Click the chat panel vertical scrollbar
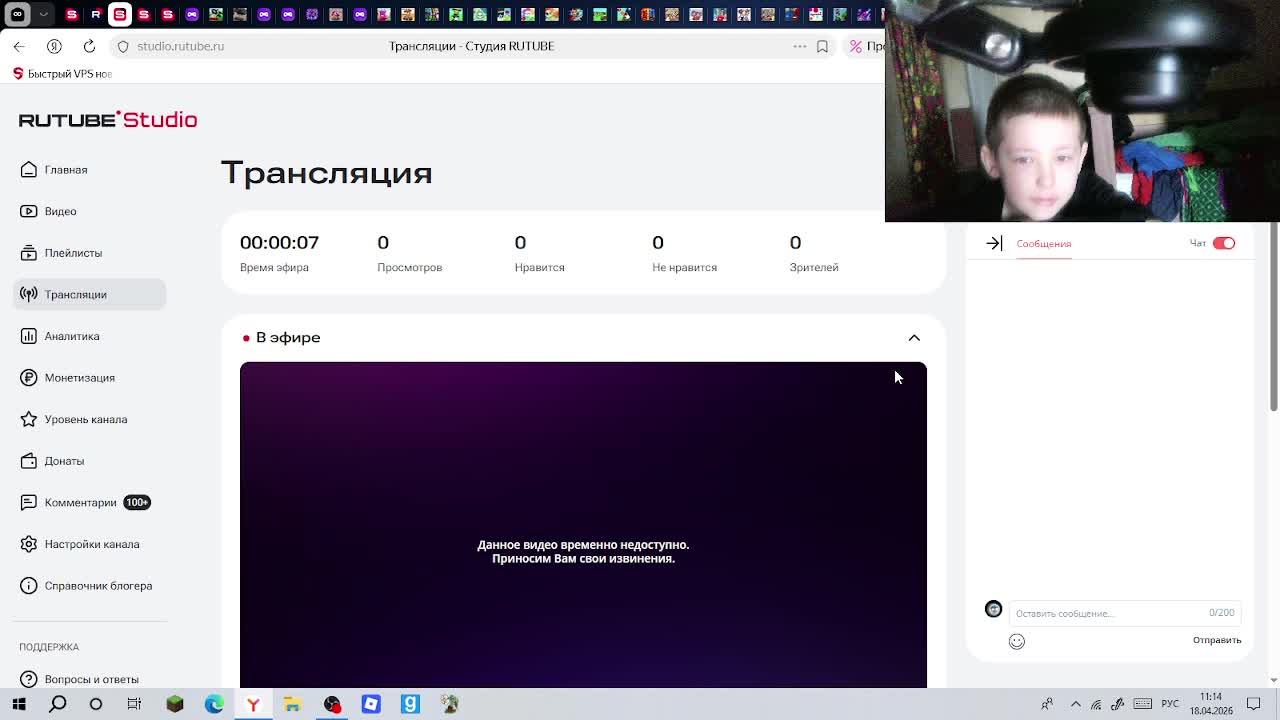 point(1273,316)
